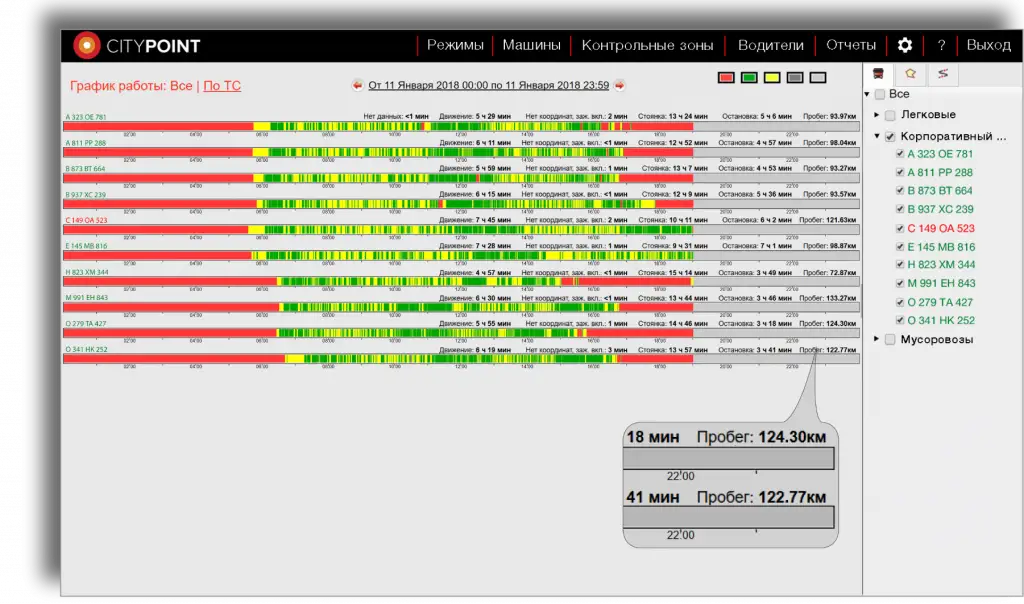Open the 'Контрольные зоны' menu
Screen dimensions: 1024x604
pos(648,45)
